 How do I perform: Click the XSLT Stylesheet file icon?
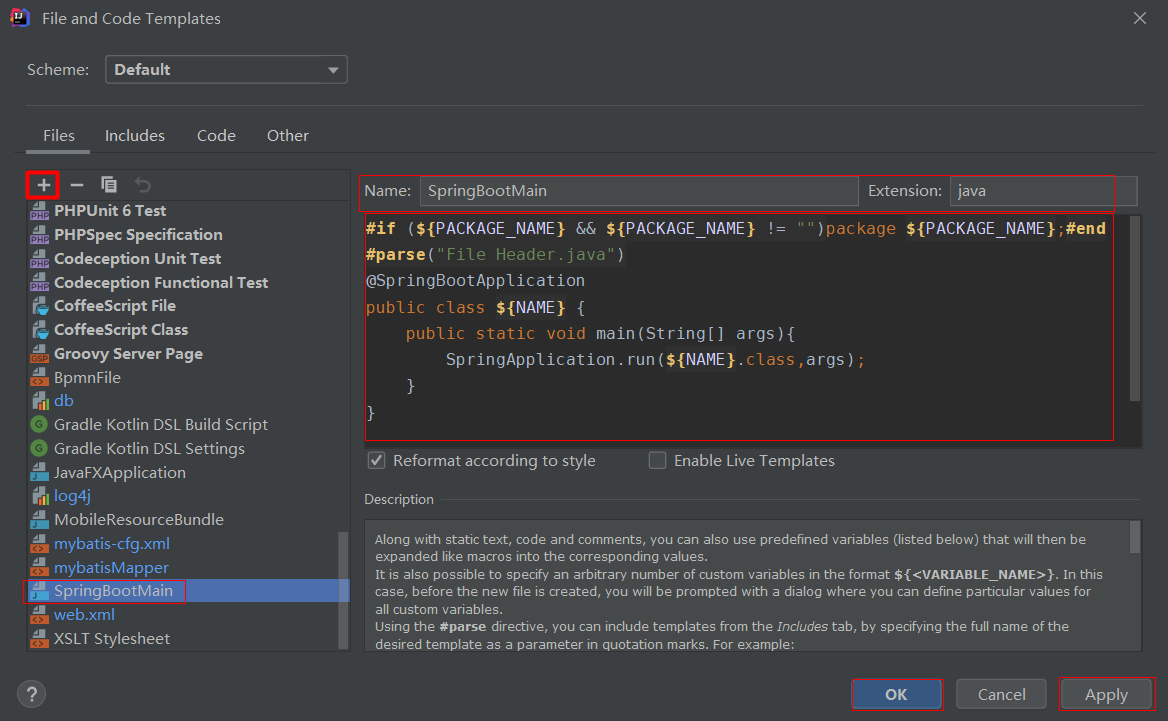[x=39, y=639]
